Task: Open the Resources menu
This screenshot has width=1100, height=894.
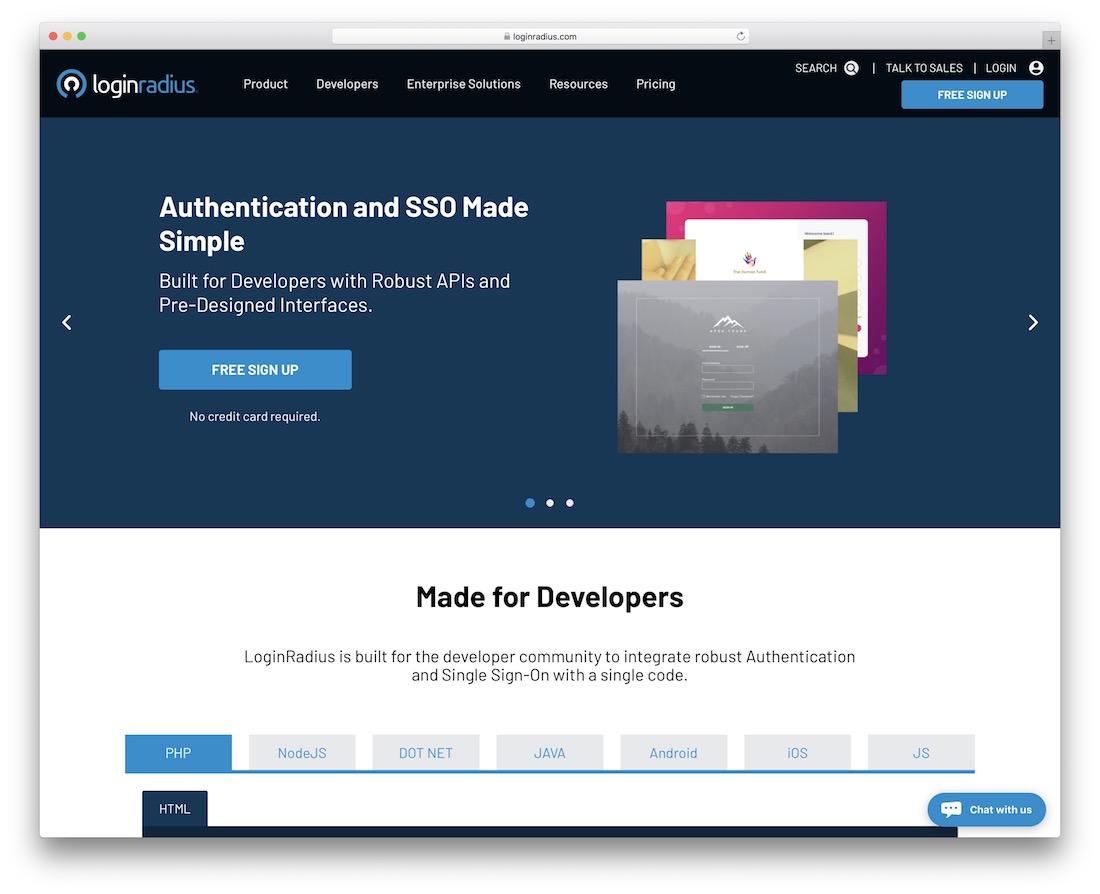Action: (x=578, y=84)
